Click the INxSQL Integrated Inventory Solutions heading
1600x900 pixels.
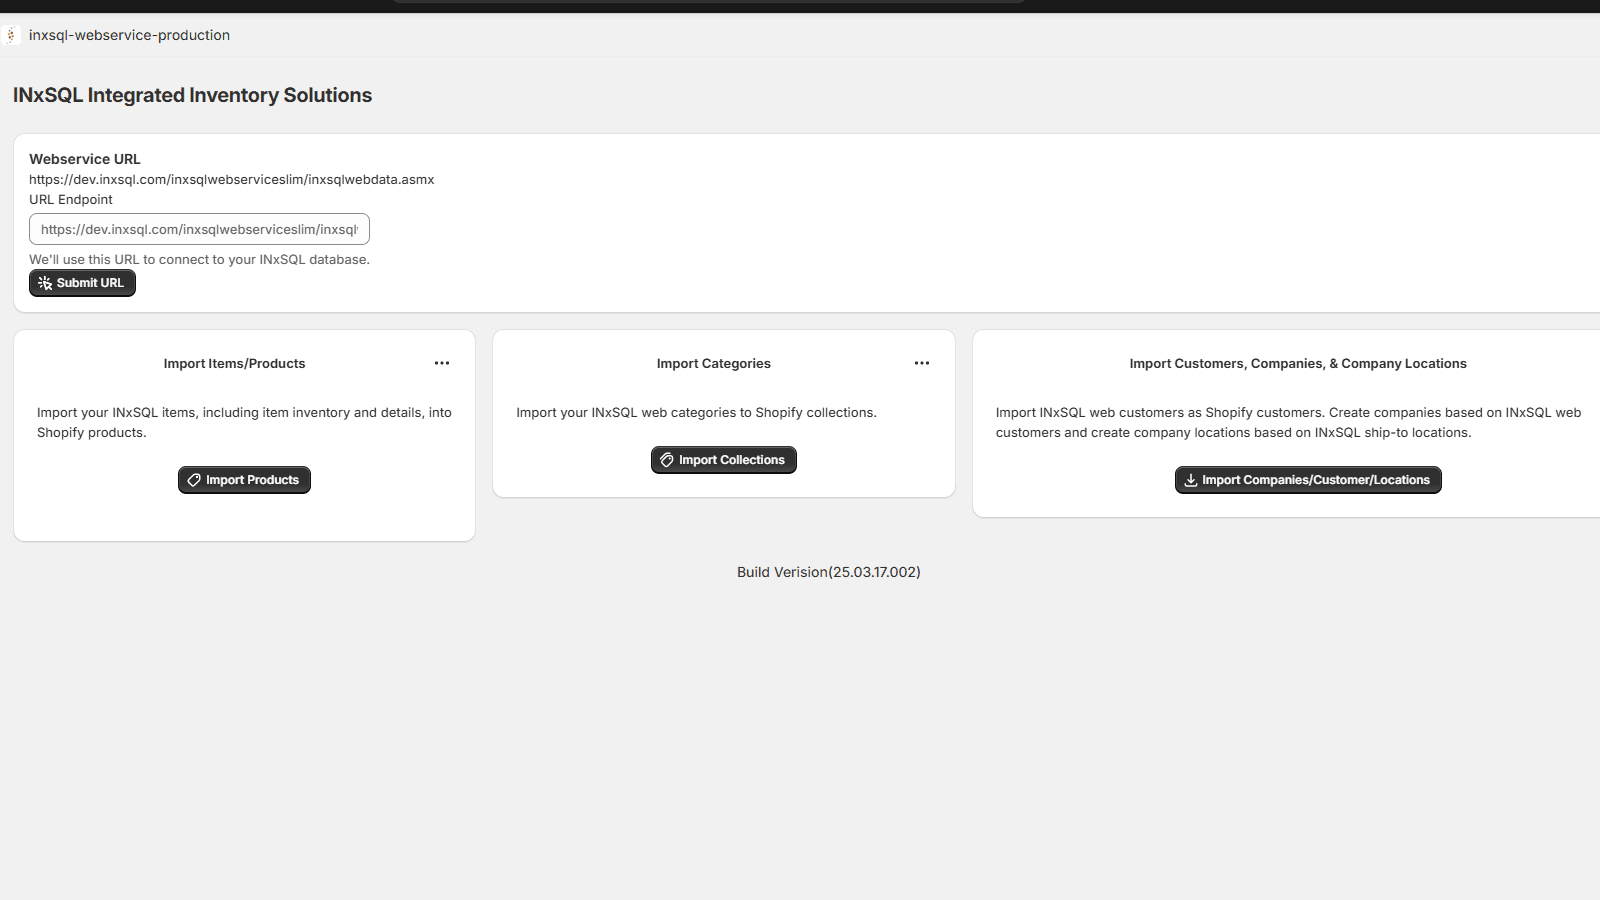192,95
